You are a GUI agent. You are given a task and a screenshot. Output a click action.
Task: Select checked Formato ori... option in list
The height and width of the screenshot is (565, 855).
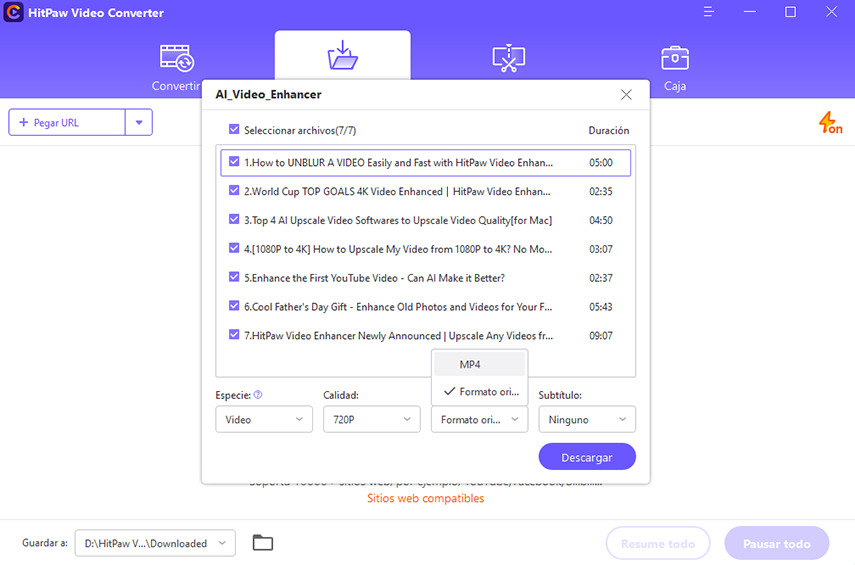coord(480,392)
